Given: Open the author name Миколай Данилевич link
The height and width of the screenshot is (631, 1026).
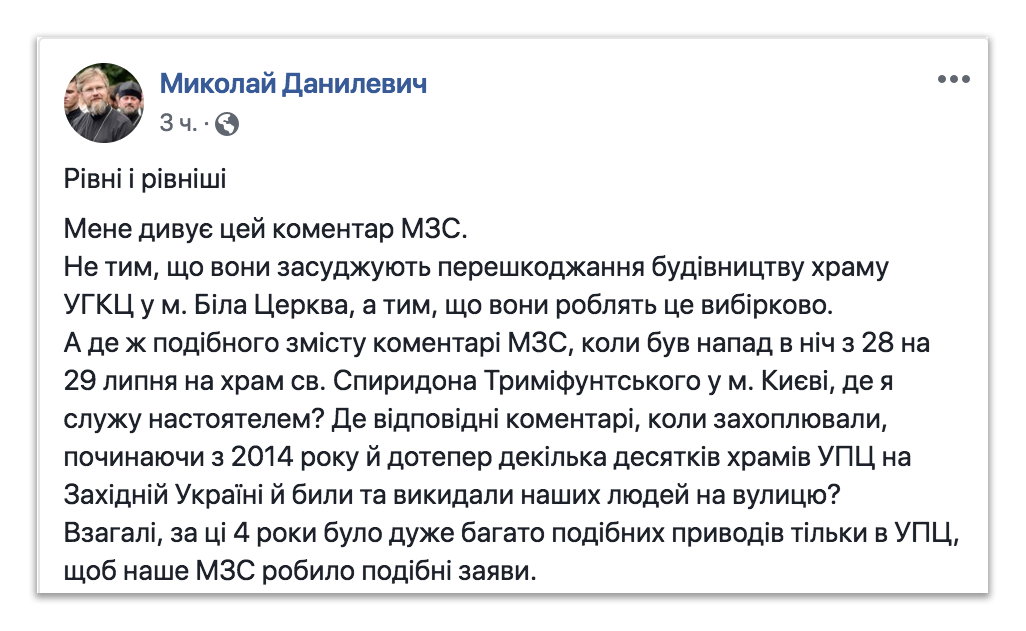Looking at the screenshot, I should (x=293, y=84).
